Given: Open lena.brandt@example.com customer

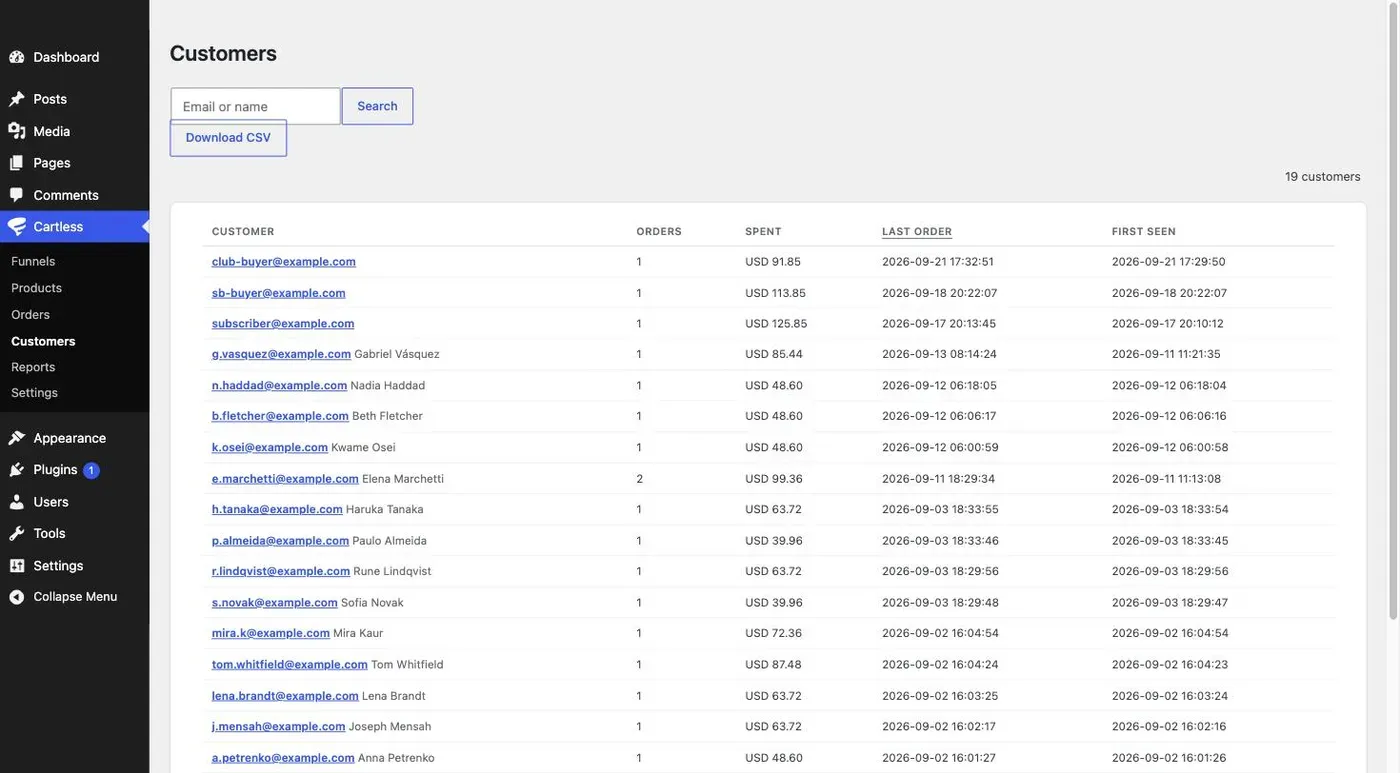Looking at the screenshot, I should (x=285, y=696).
